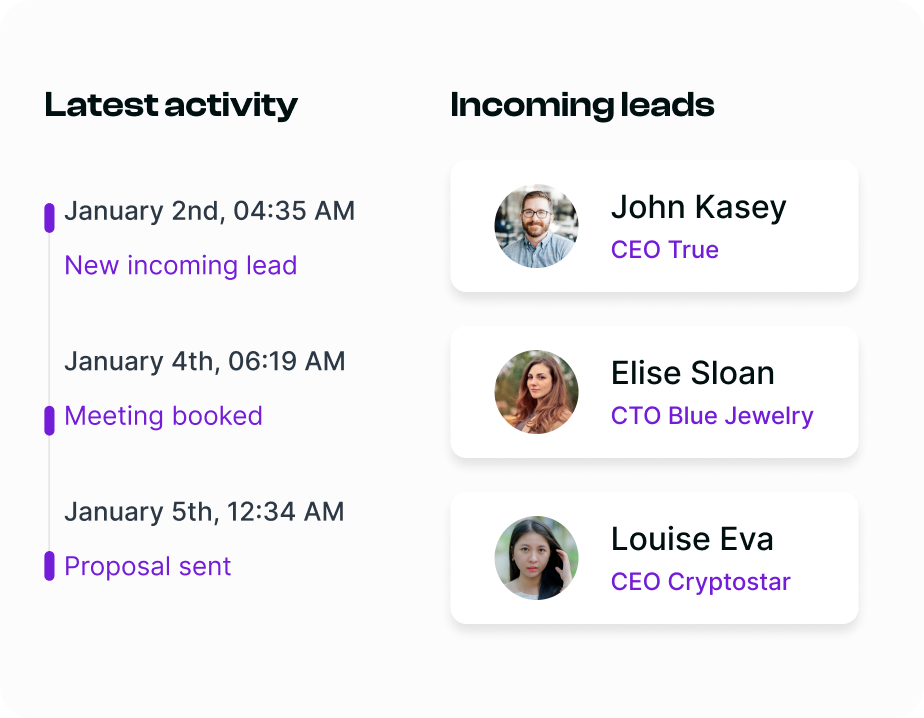The image size is (924, 718).
Task: Open the Elise Sloan name
Action: coord(693,373)
